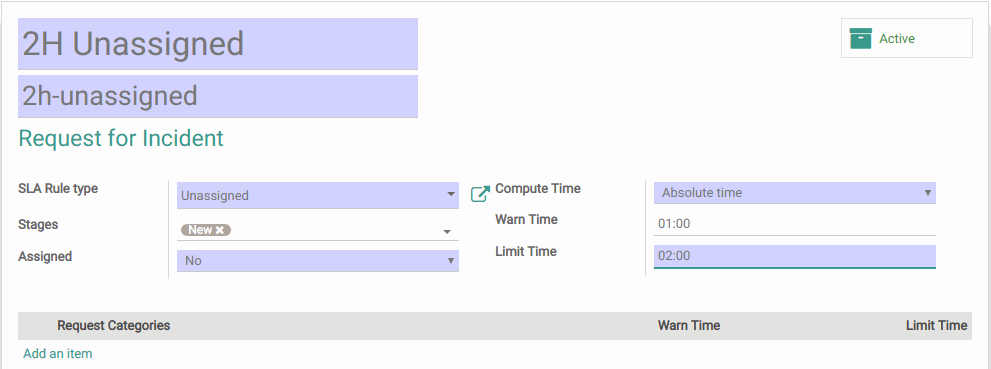Sort by the Limit Time column header
The width and height of the screenshot is (991, 369).
(937, 325)
